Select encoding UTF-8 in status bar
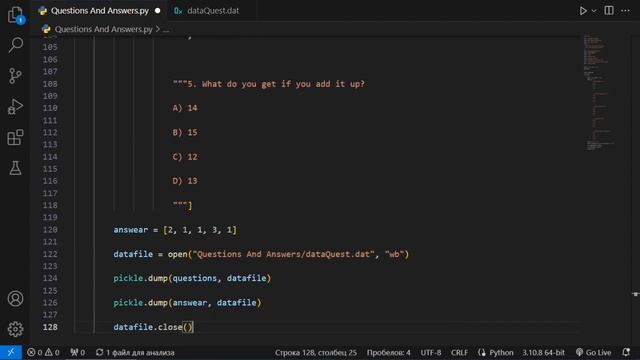Viewport: 640px width, 360px height. pos(431,352)
